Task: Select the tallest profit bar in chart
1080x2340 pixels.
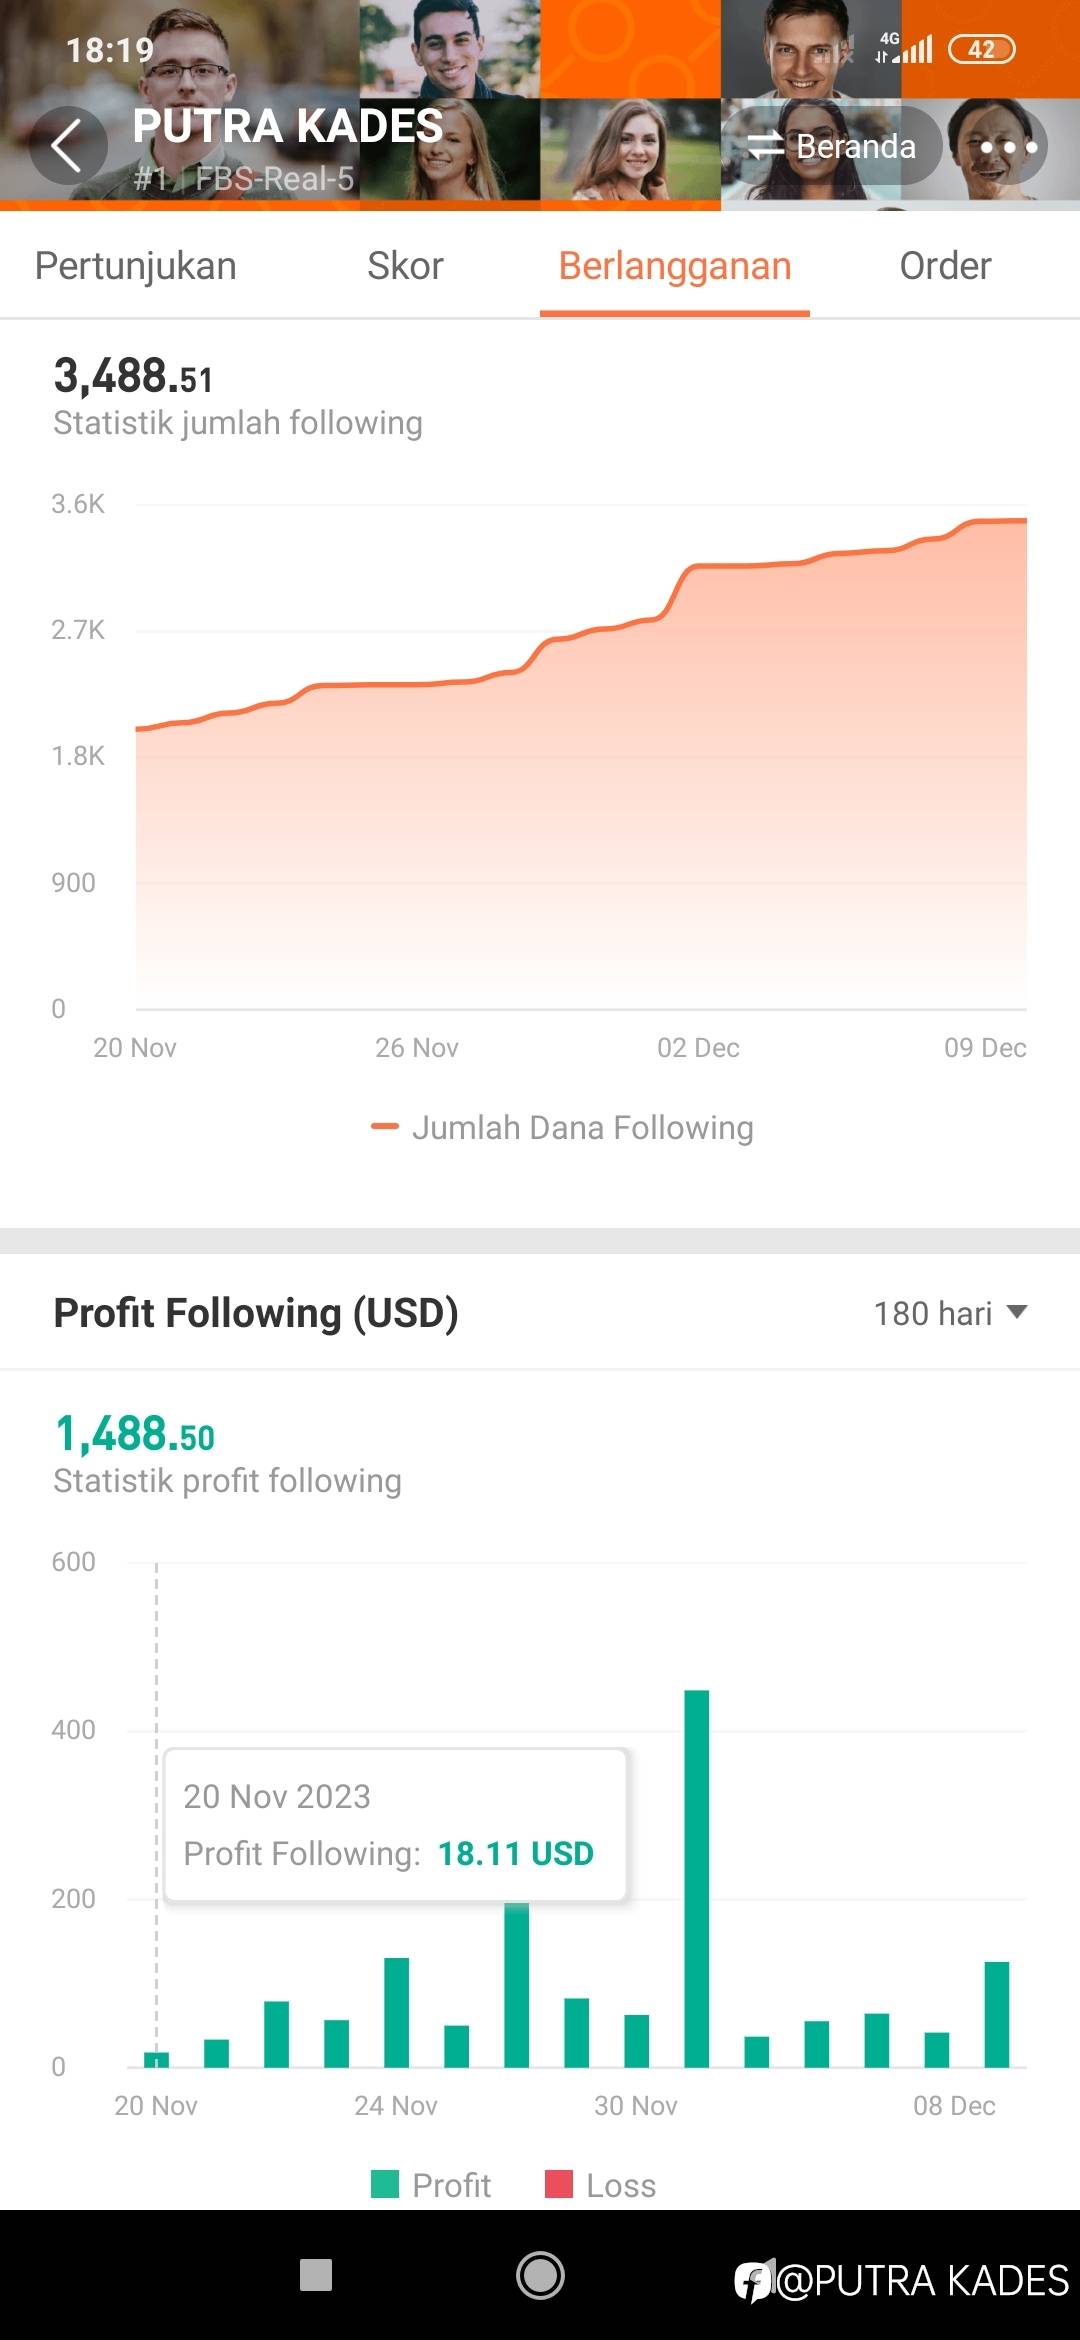Action: click(x=697, y=1878)
